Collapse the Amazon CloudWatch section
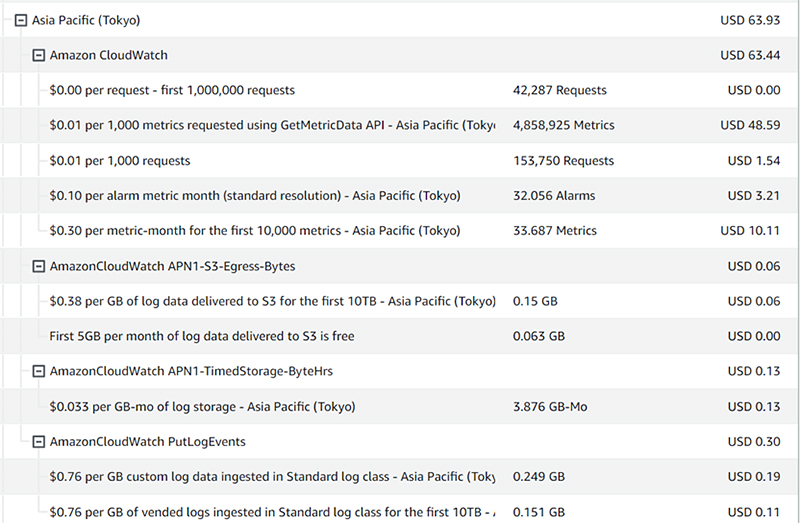This screenshot has height=523, width=800. 39,55
